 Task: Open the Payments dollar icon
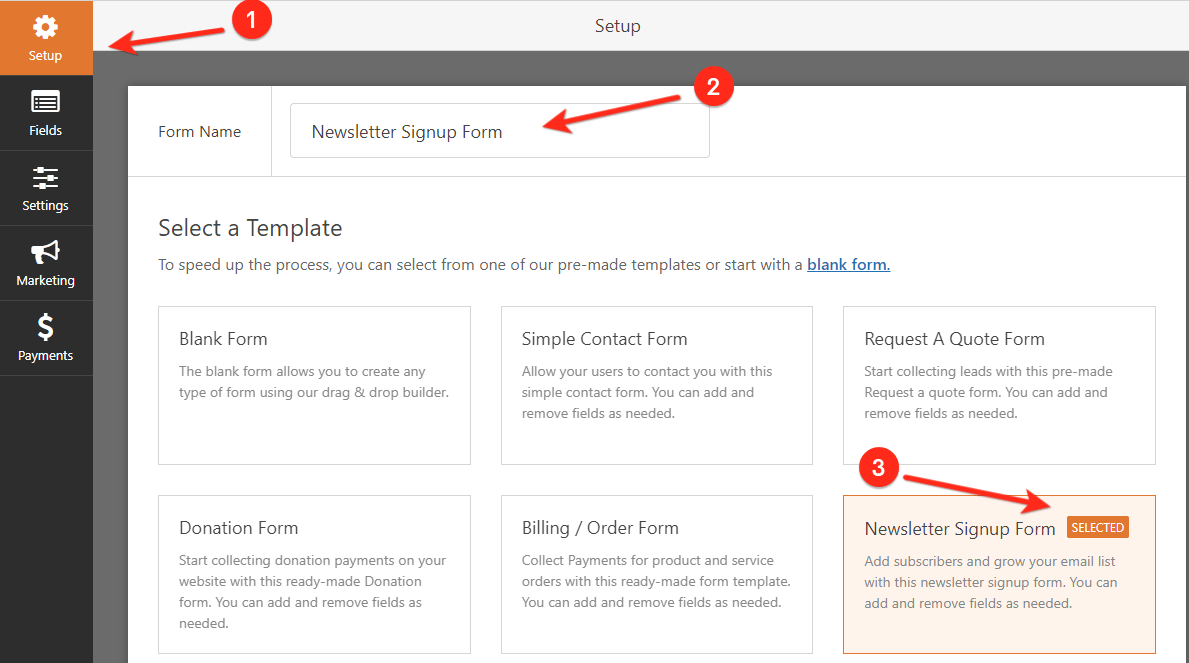45,327
